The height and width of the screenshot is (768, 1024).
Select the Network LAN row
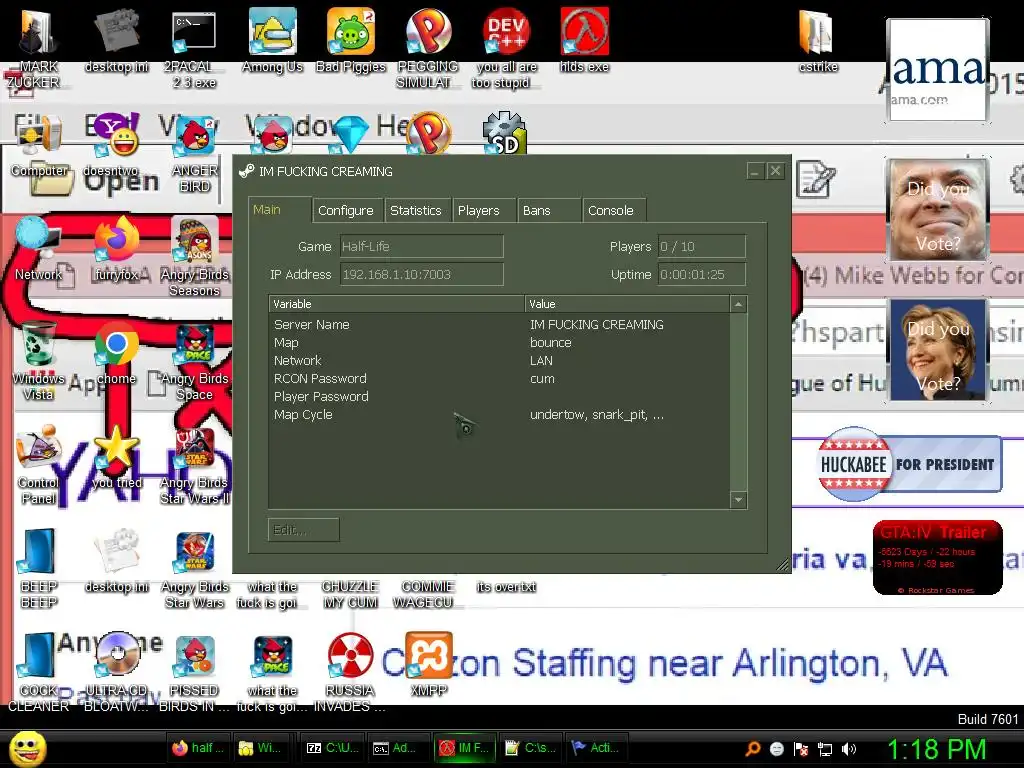(x=500, y=360)
